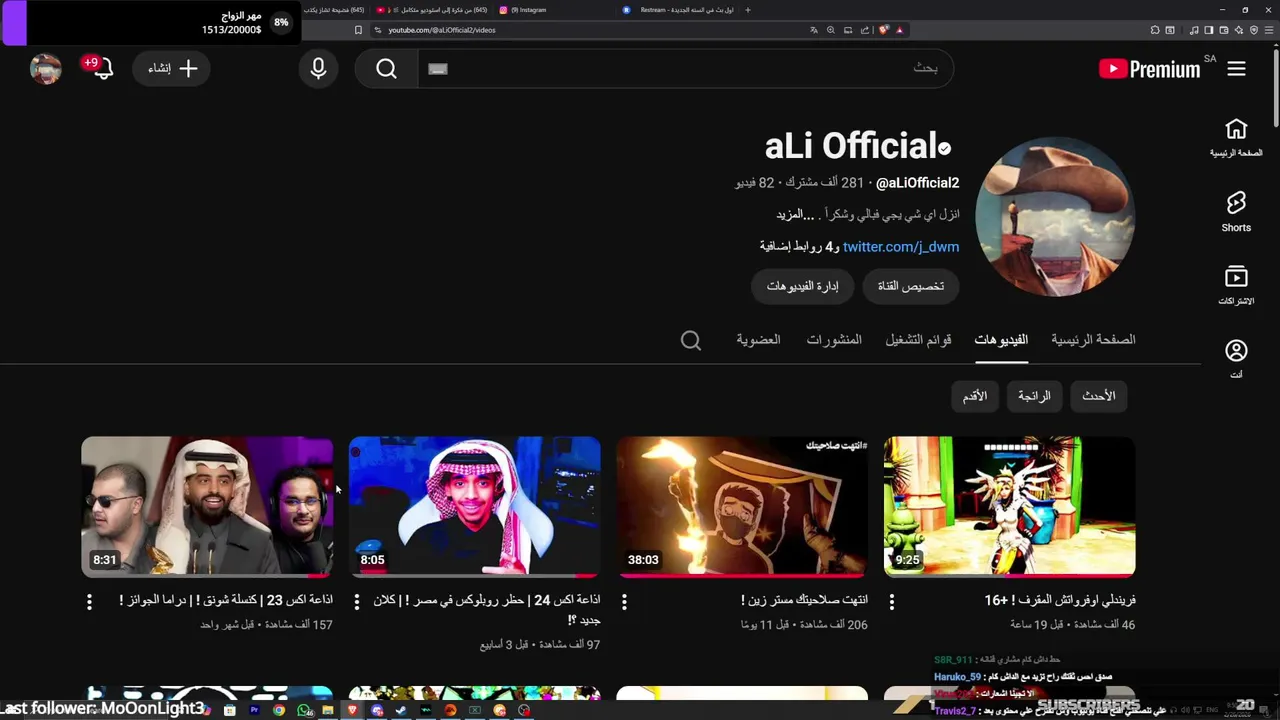Click bookmark icon in browser address bar

[358, 30]
